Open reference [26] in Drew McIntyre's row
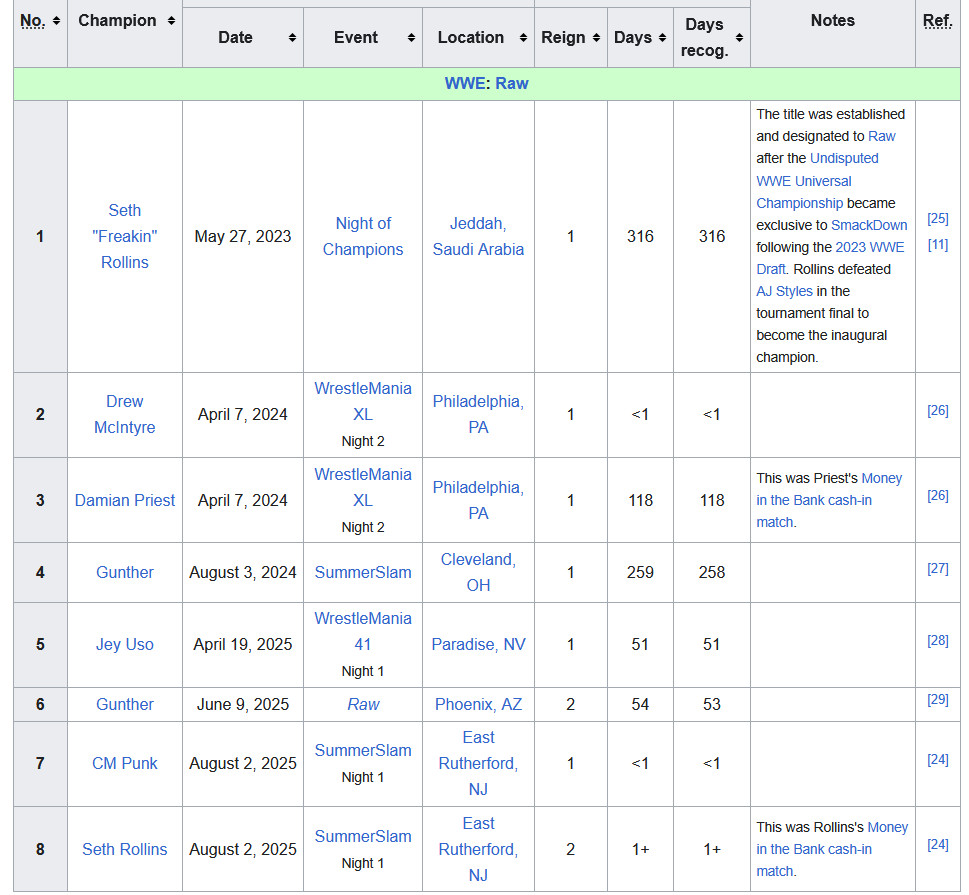 click(x=937, y=410)
